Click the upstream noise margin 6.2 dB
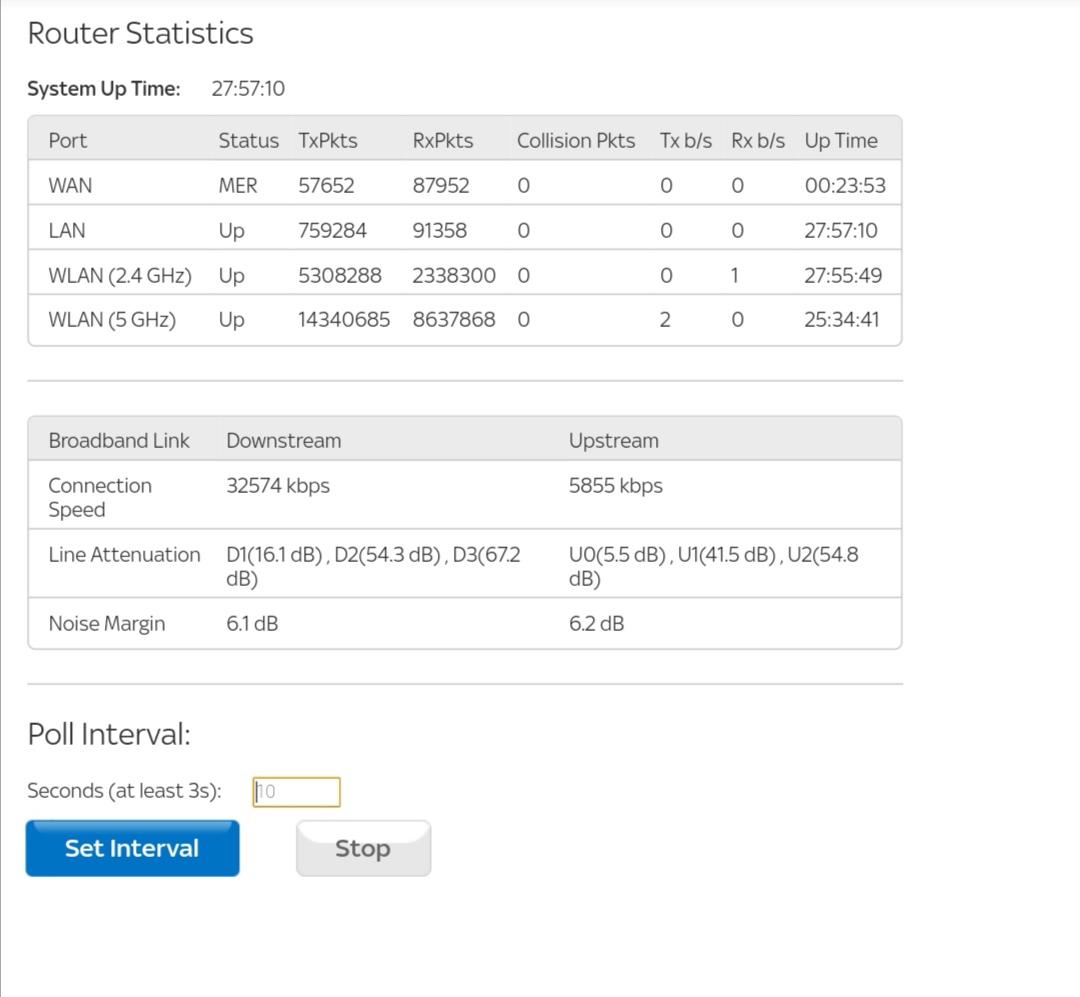 pyautogui.click(x=596, y=624)
